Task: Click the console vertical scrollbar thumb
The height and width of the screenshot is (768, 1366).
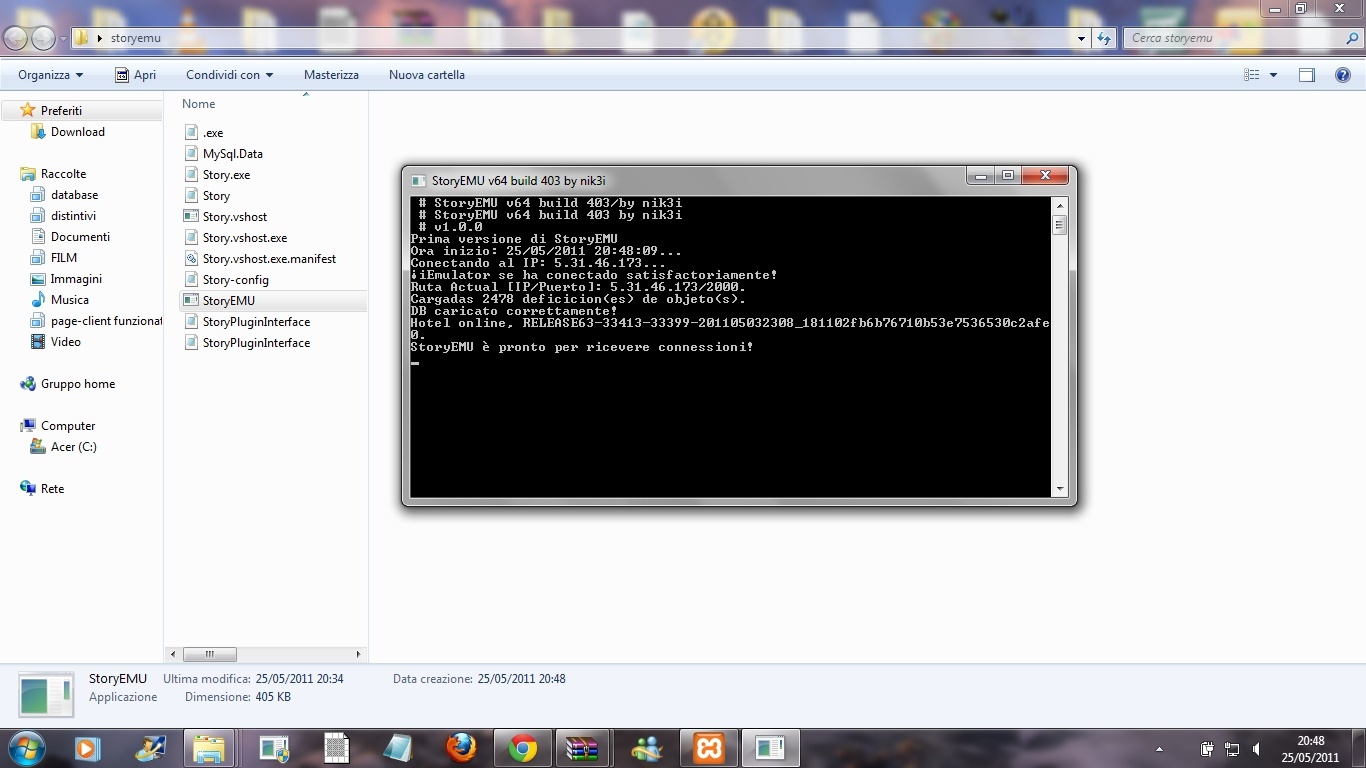Action: pyautogui.click(x=1060, y=225)
